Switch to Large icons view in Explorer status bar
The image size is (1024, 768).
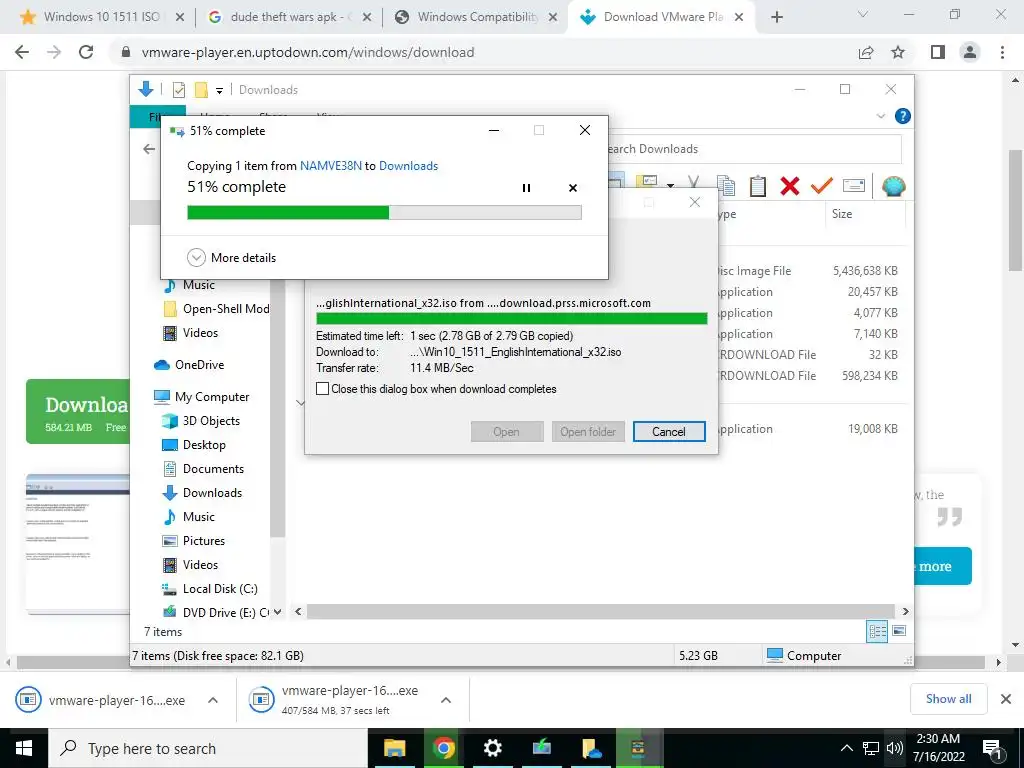[x=899, y=631]
